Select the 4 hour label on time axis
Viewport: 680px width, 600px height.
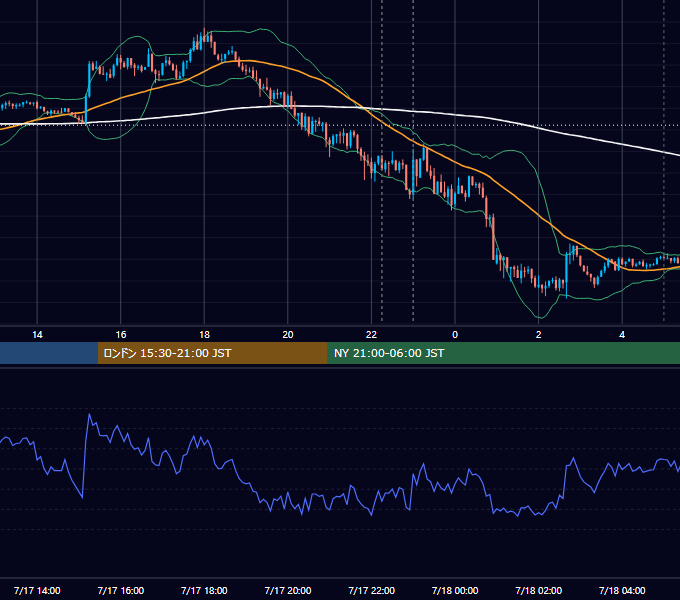pyautogui.click(x=622, y=335)
